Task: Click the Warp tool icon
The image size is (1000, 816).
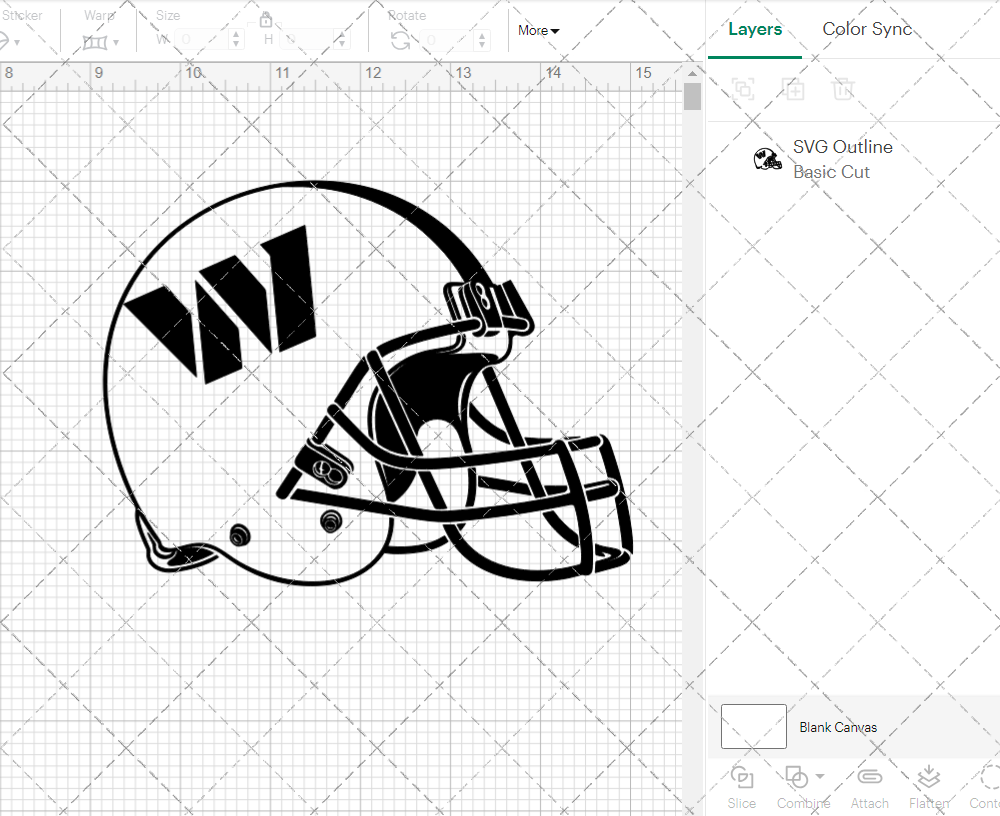Action: [x=97, y=42]
